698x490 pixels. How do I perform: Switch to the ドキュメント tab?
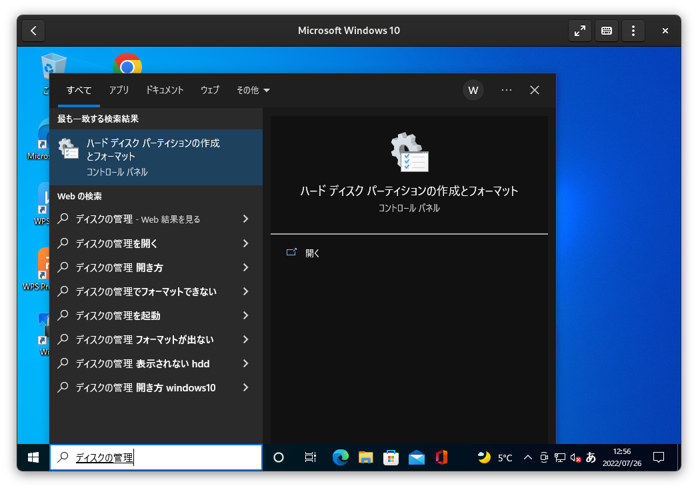(164, 90)
